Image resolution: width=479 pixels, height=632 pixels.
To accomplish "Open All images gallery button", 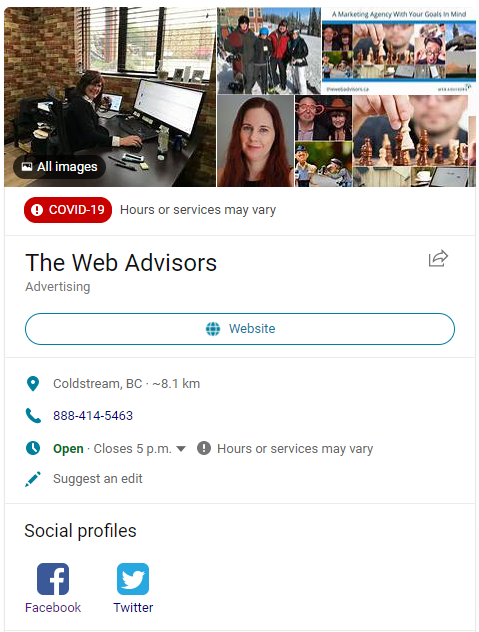I will (59, 167).
